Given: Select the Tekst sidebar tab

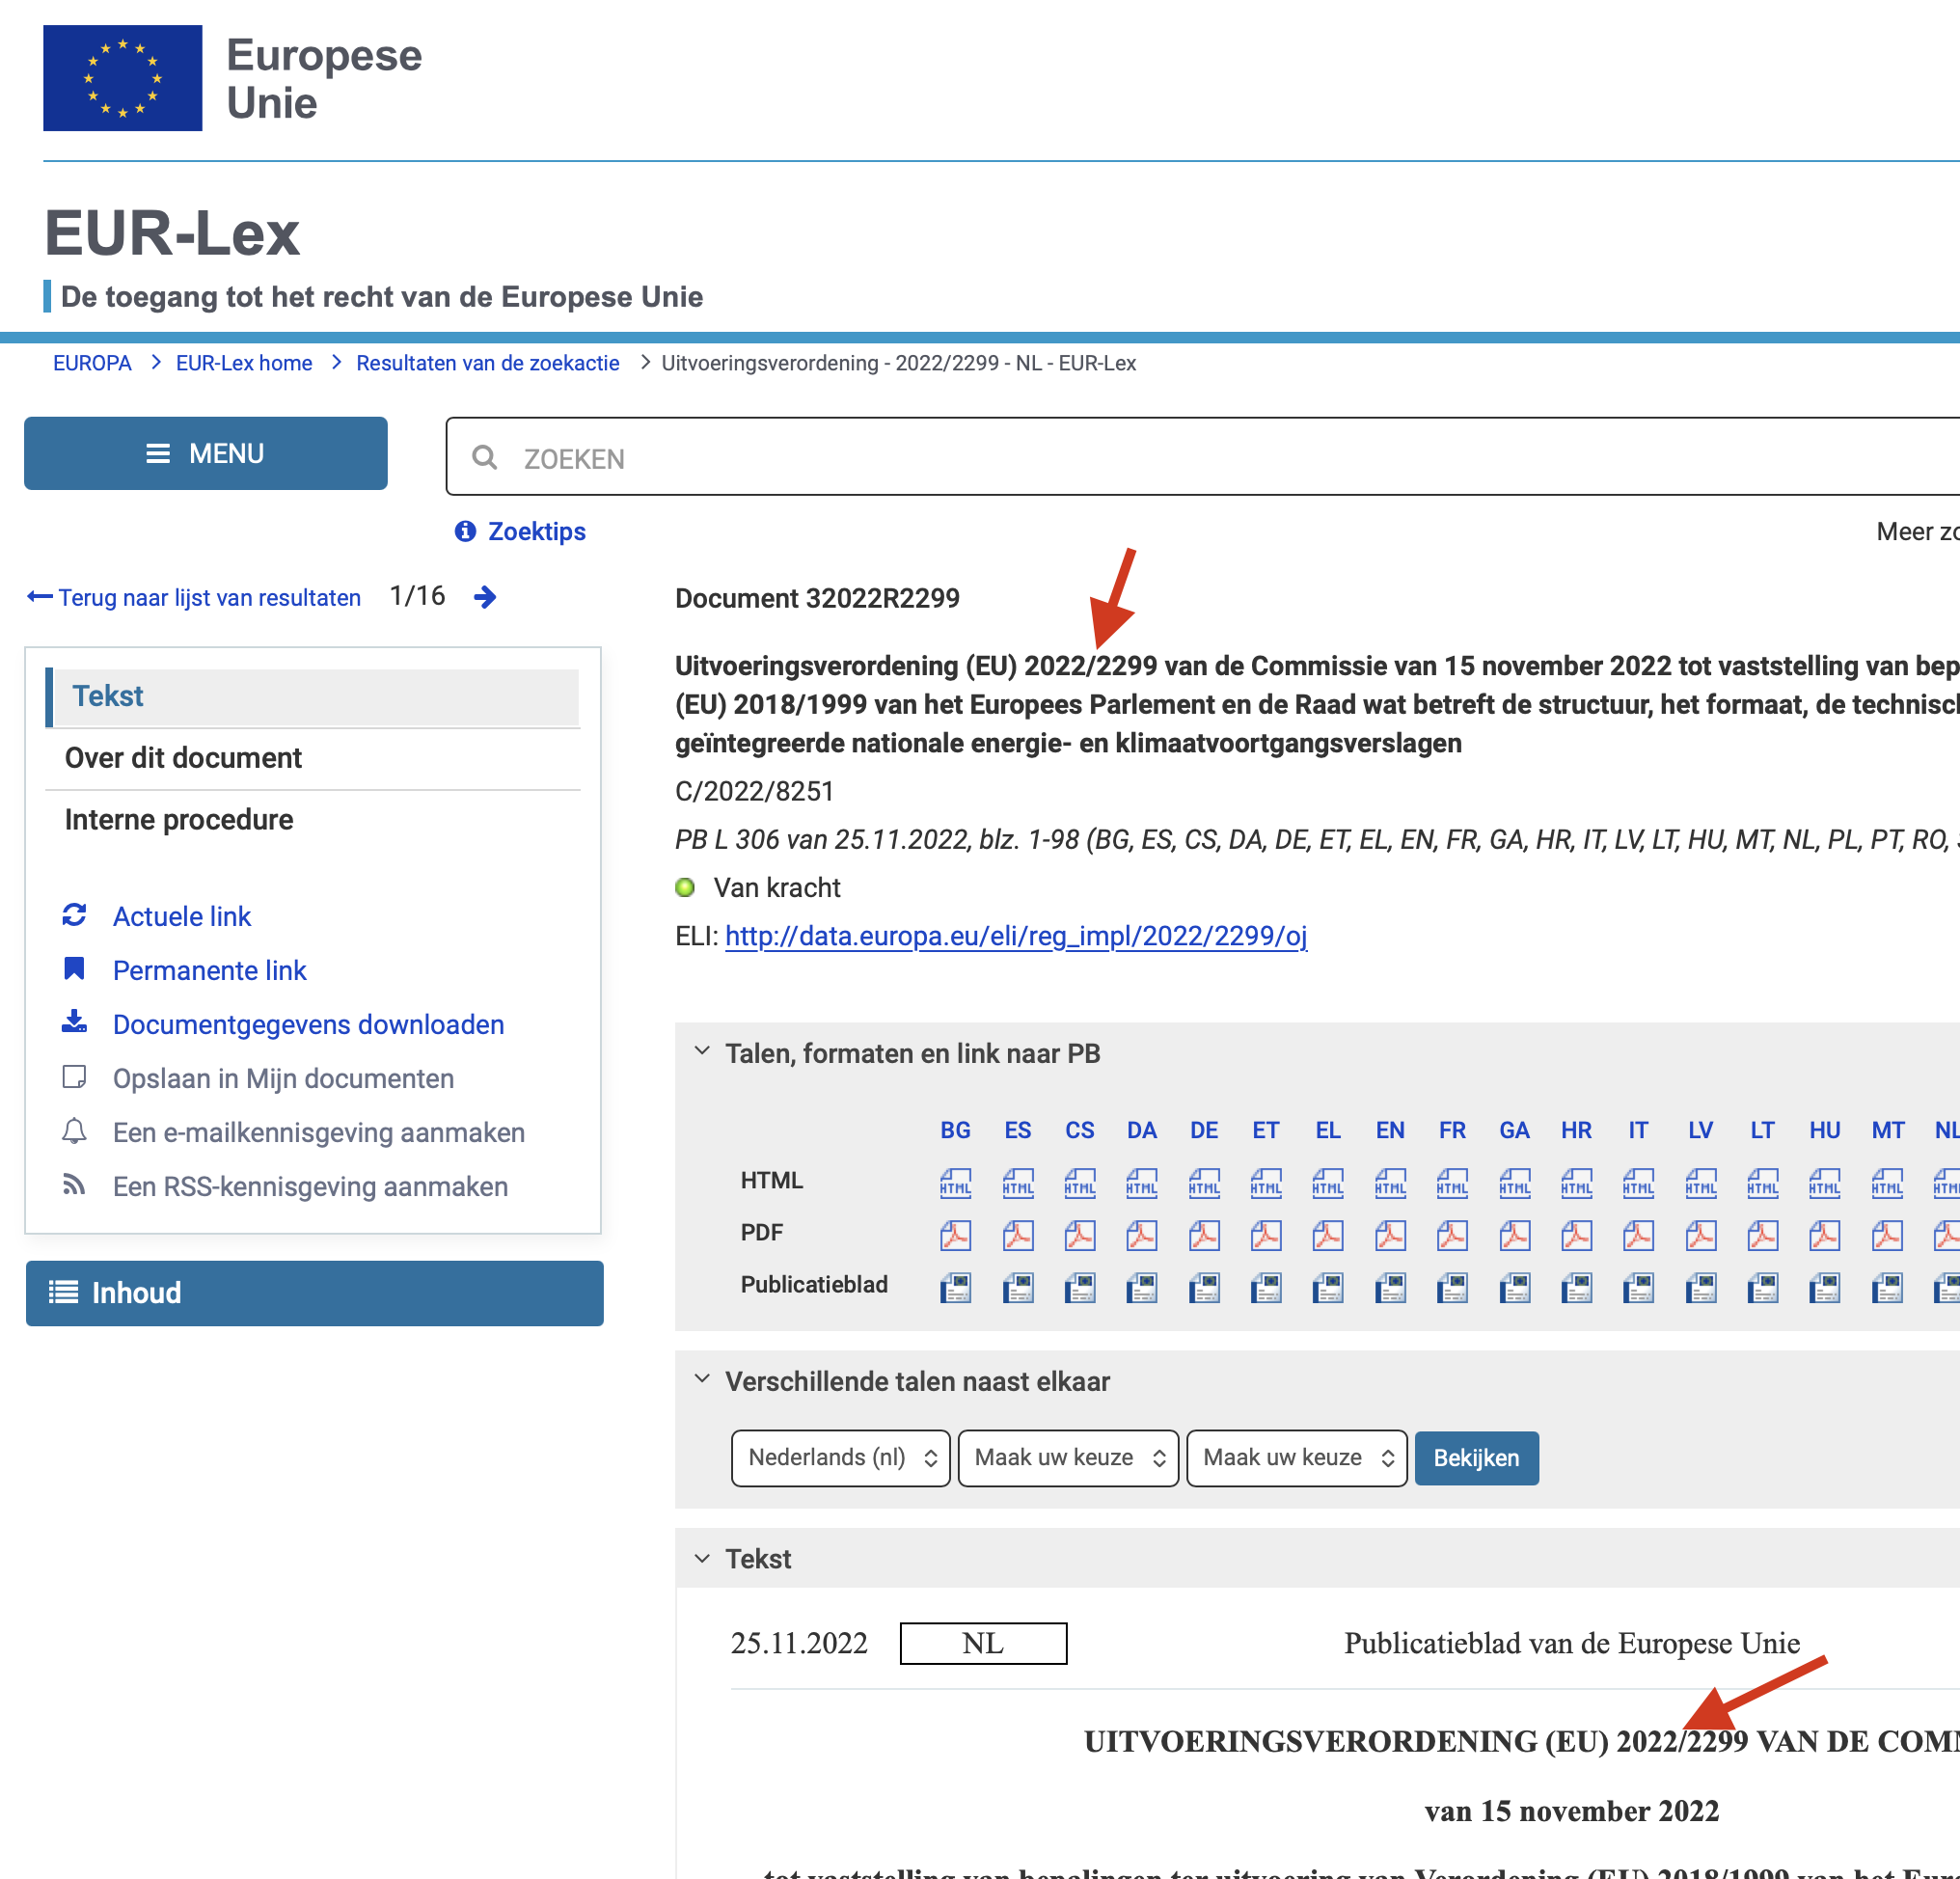Looking at the screenshot, I should click(312, 696).
